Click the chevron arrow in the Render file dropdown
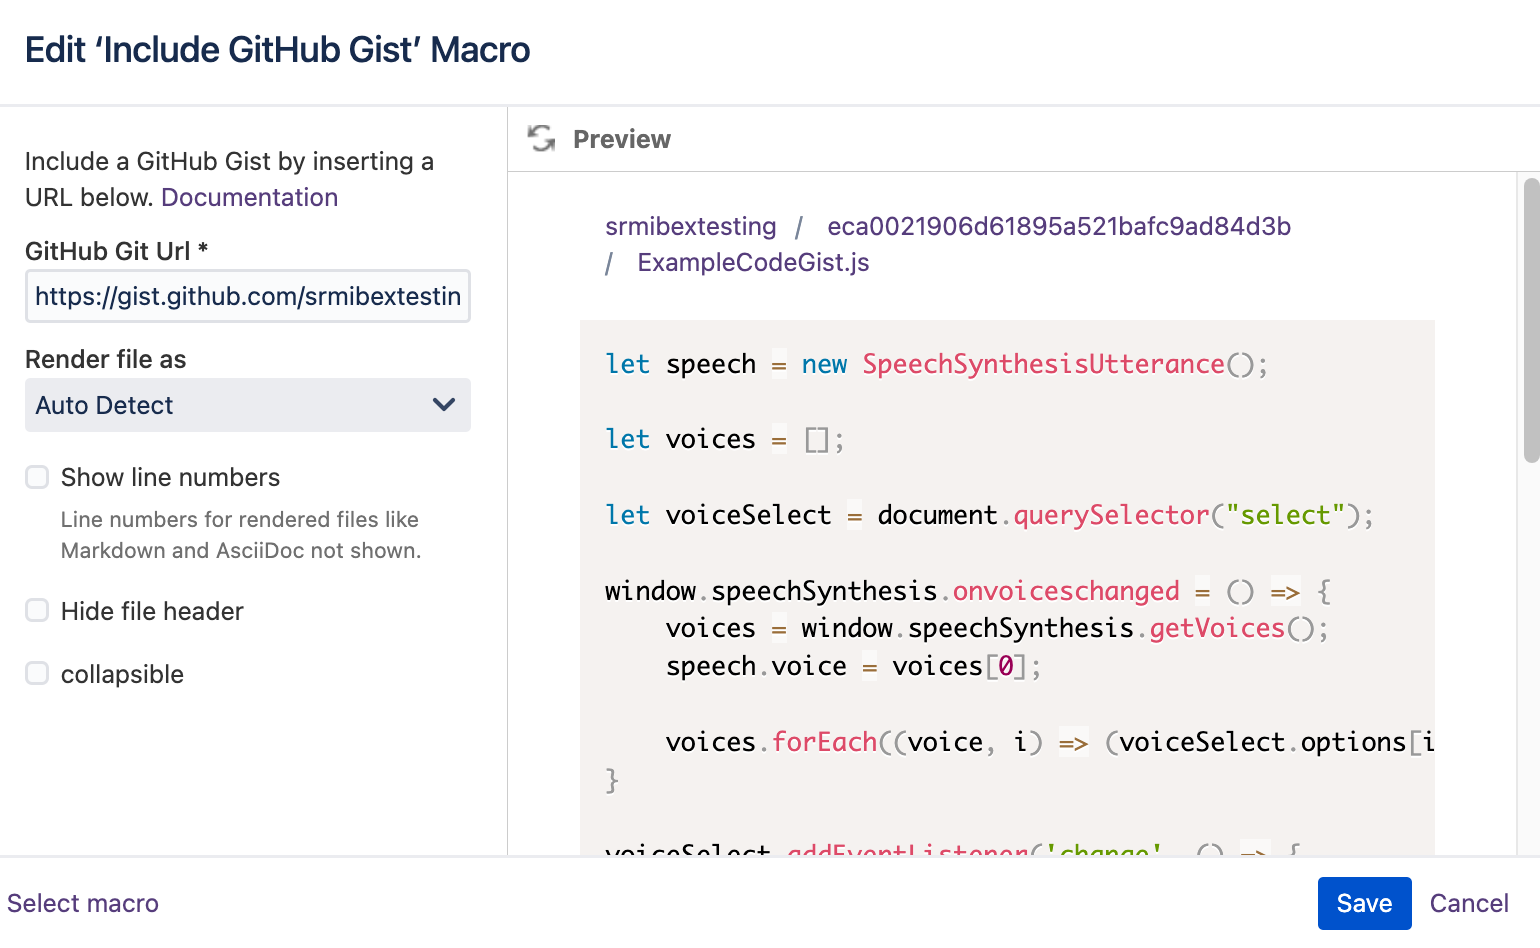 coord(443,405)
